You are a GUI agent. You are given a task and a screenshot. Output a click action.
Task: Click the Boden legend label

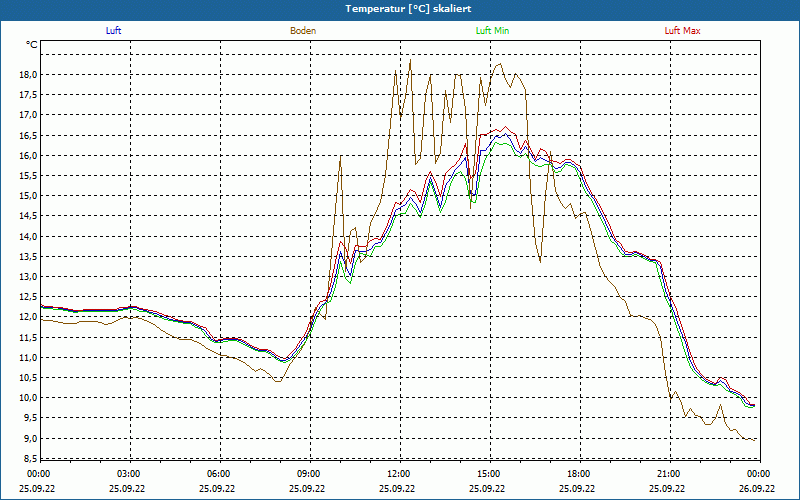pos(303,31)
